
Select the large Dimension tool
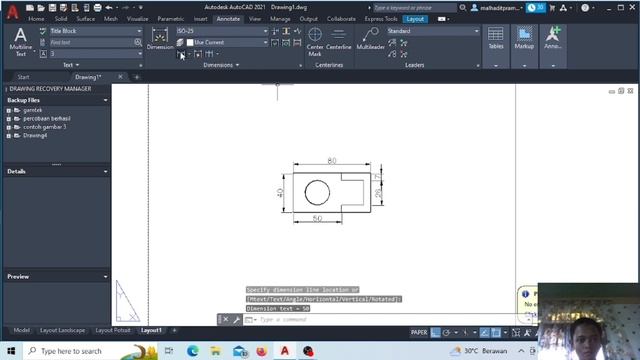tap(160, 39)
